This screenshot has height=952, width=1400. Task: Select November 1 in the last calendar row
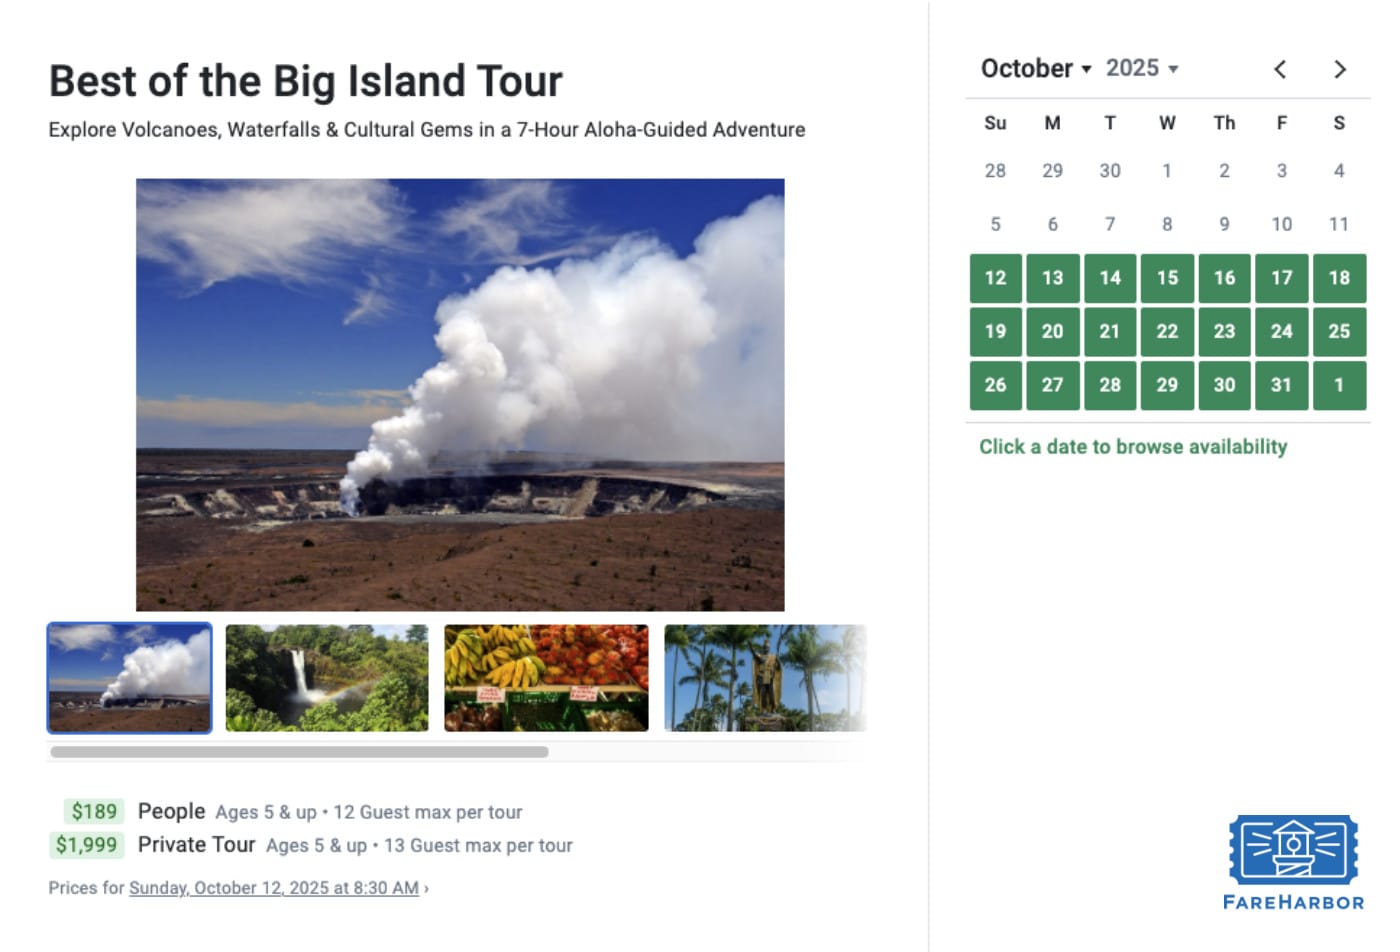coord(1339,385)
